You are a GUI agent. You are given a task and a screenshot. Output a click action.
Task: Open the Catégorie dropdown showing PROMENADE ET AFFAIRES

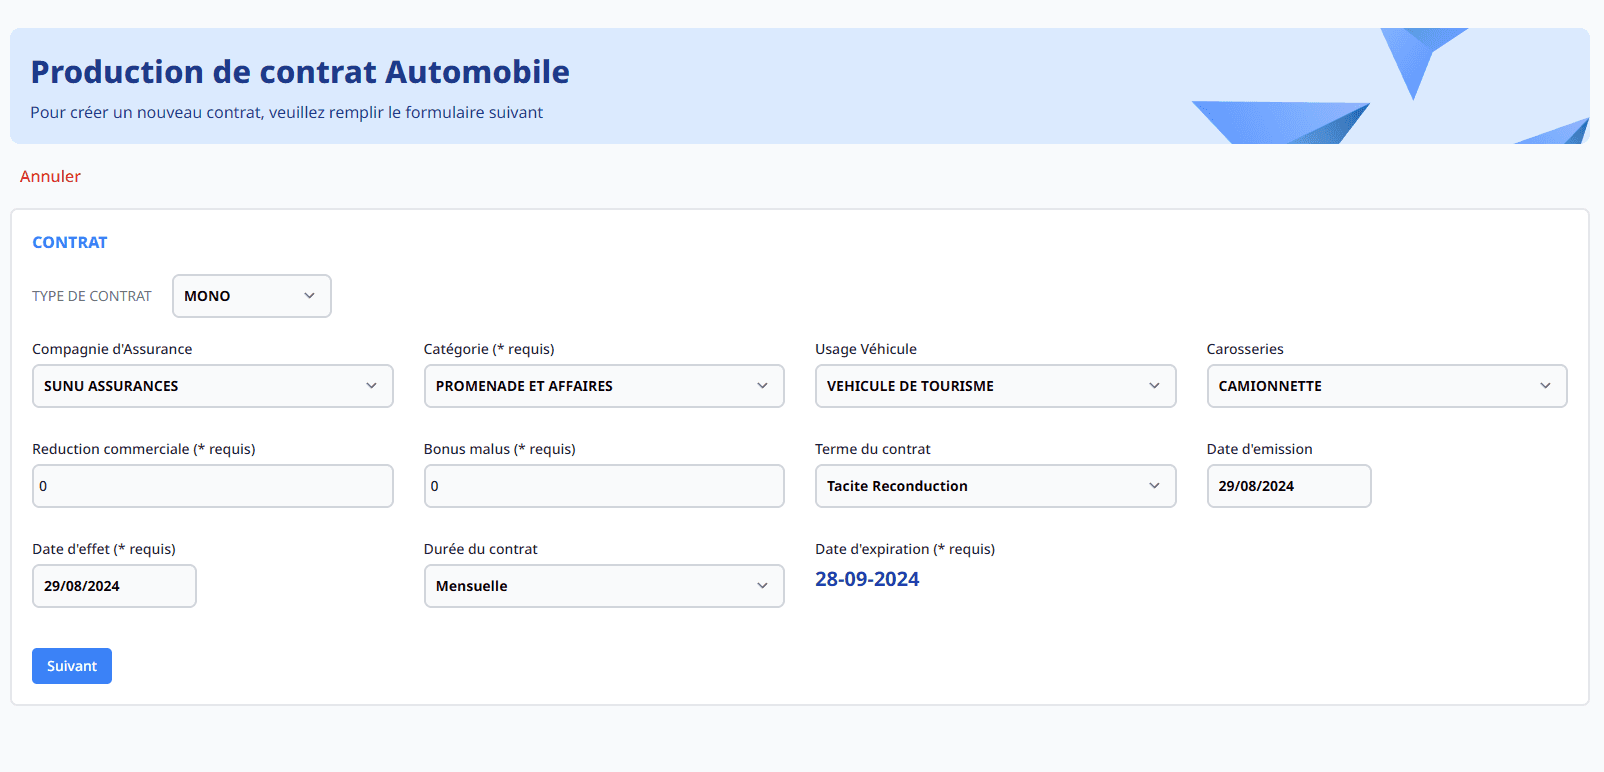point(603,386)
